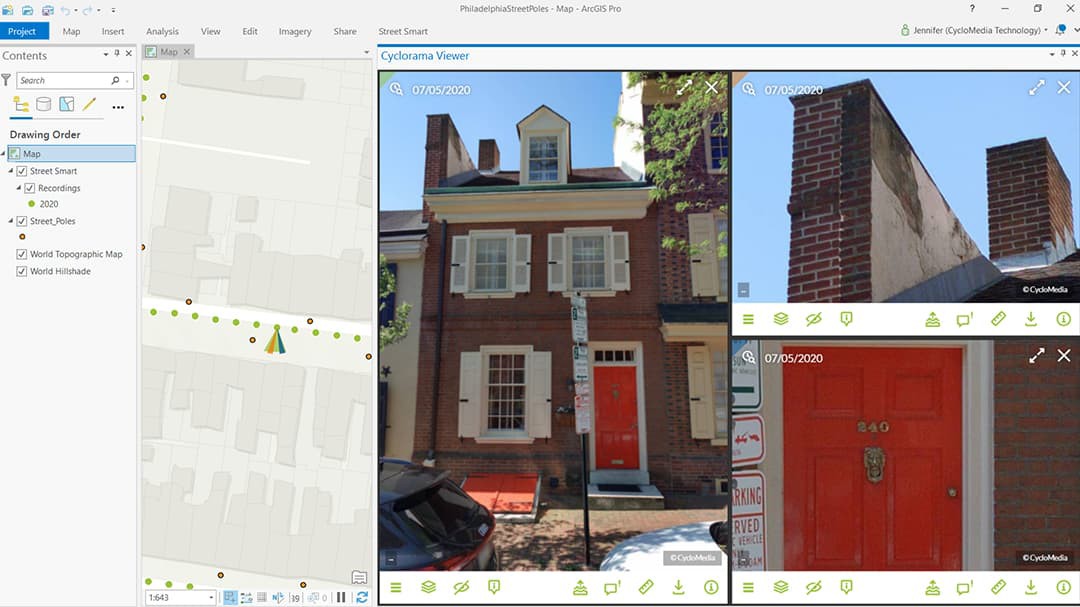1080x607 pixels.
Task: Open the Contents pane options dropdown
Action: pyautogui.click(x=105, y=54)
